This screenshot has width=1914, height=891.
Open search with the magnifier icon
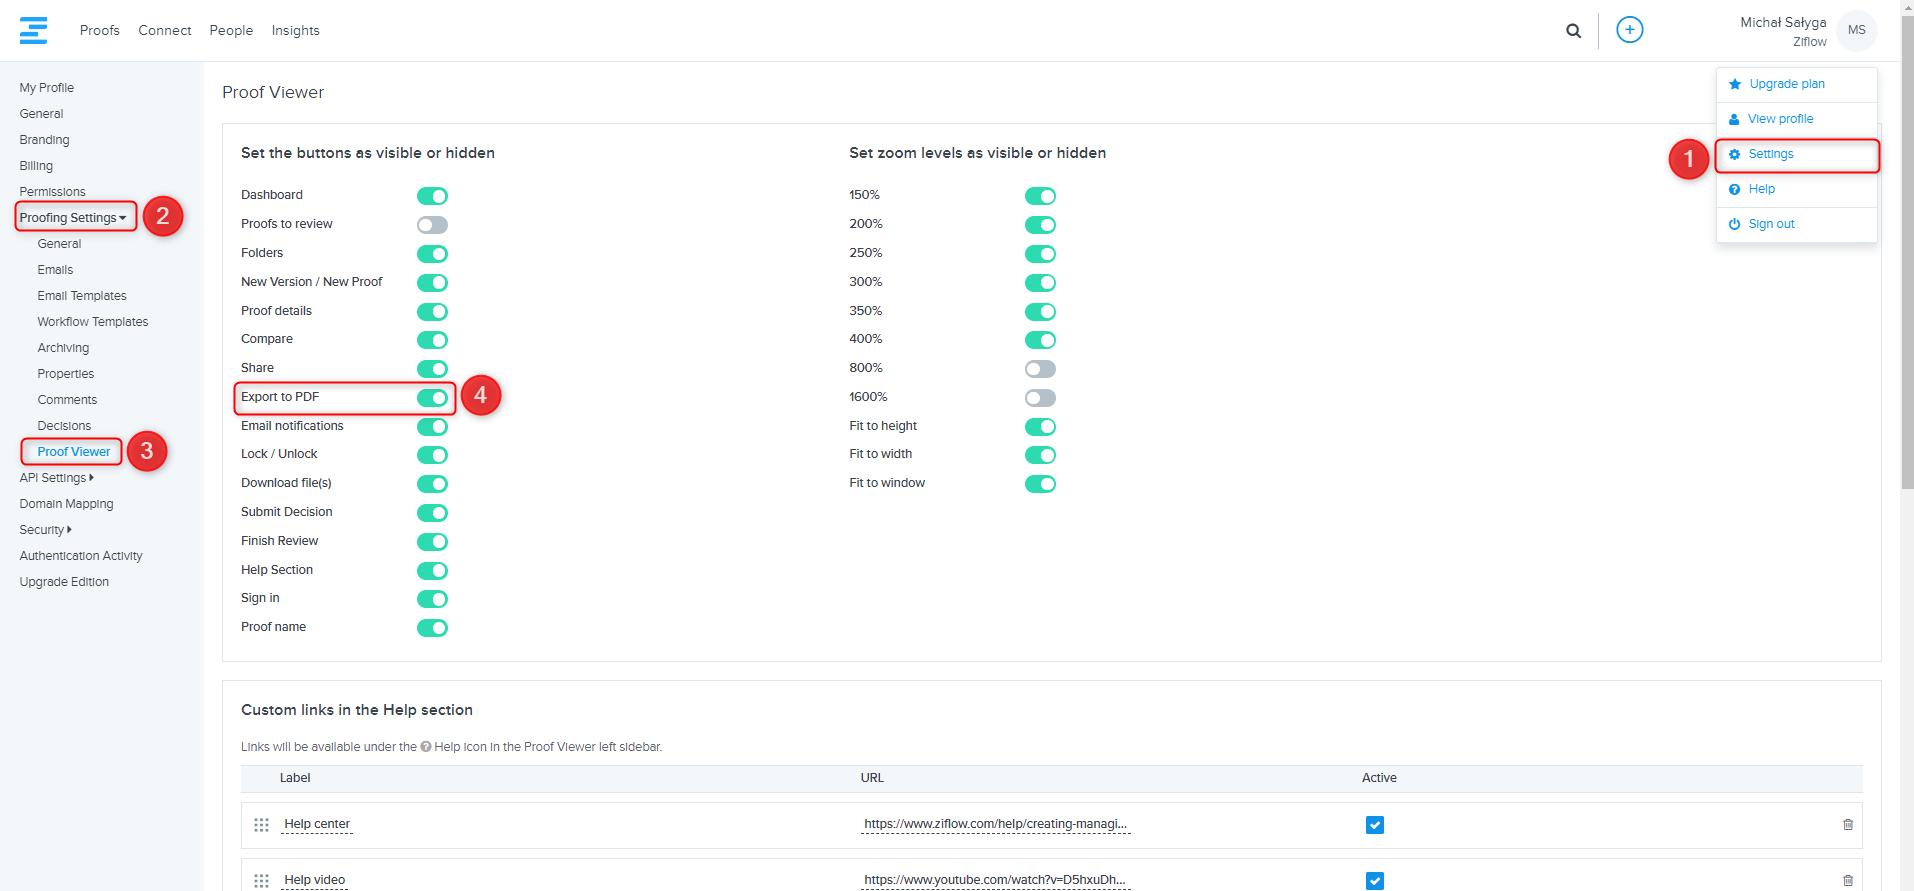click(1573, 31)
